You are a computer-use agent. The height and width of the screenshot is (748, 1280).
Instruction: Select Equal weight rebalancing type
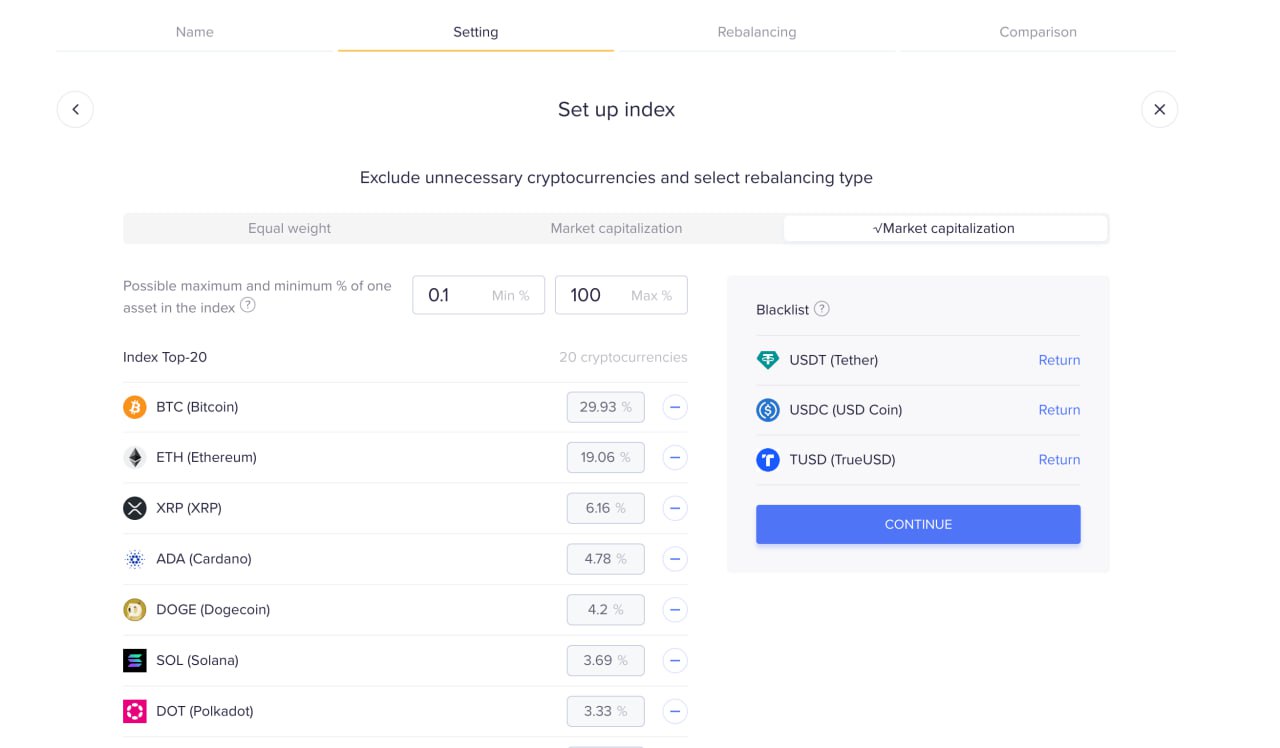289,228
